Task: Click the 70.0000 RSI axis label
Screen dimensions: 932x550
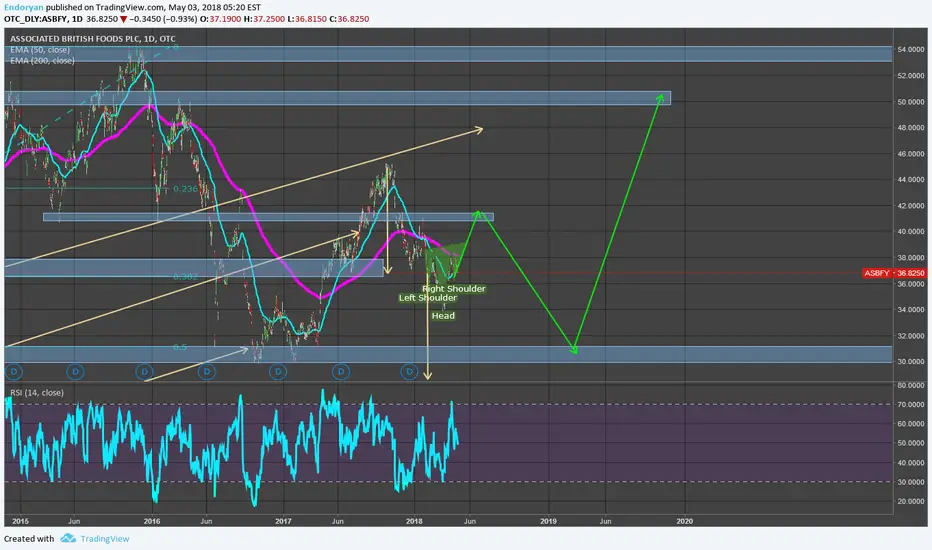Action: (910, 404)
